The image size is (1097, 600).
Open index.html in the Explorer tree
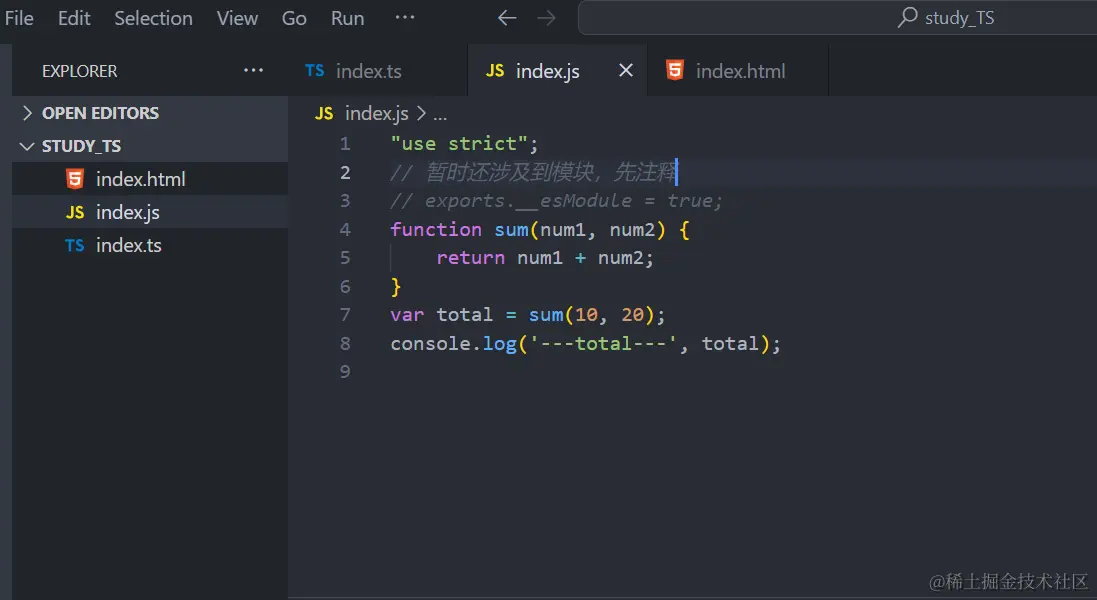coord(150,179)
